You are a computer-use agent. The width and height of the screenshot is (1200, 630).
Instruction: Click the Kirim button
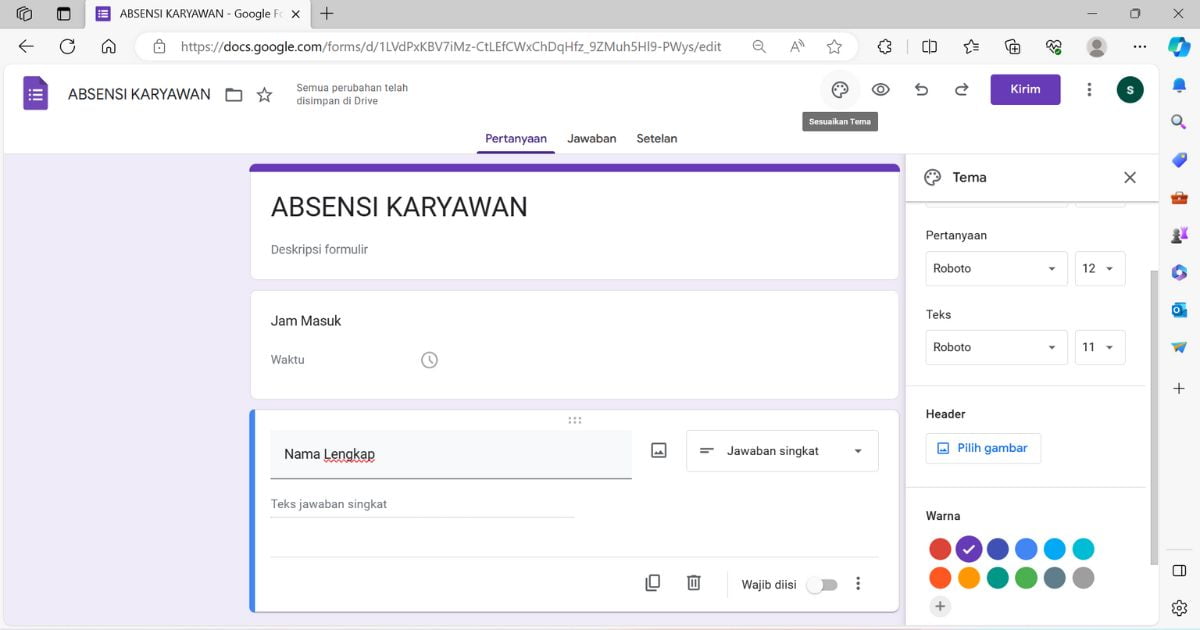[1025, 89]
